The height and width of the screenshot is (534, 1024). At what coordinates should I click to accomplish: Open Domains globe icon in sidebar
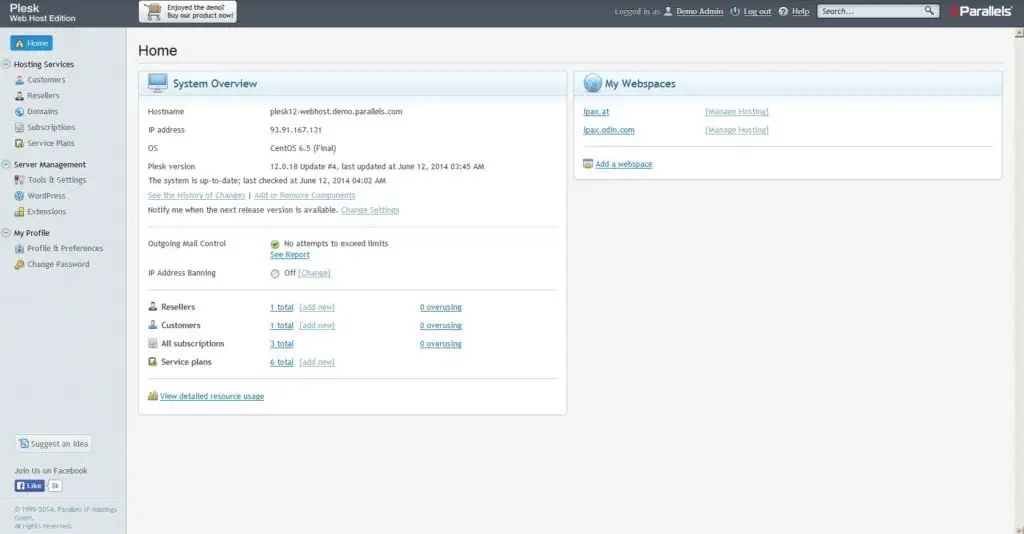pos(19,112)
